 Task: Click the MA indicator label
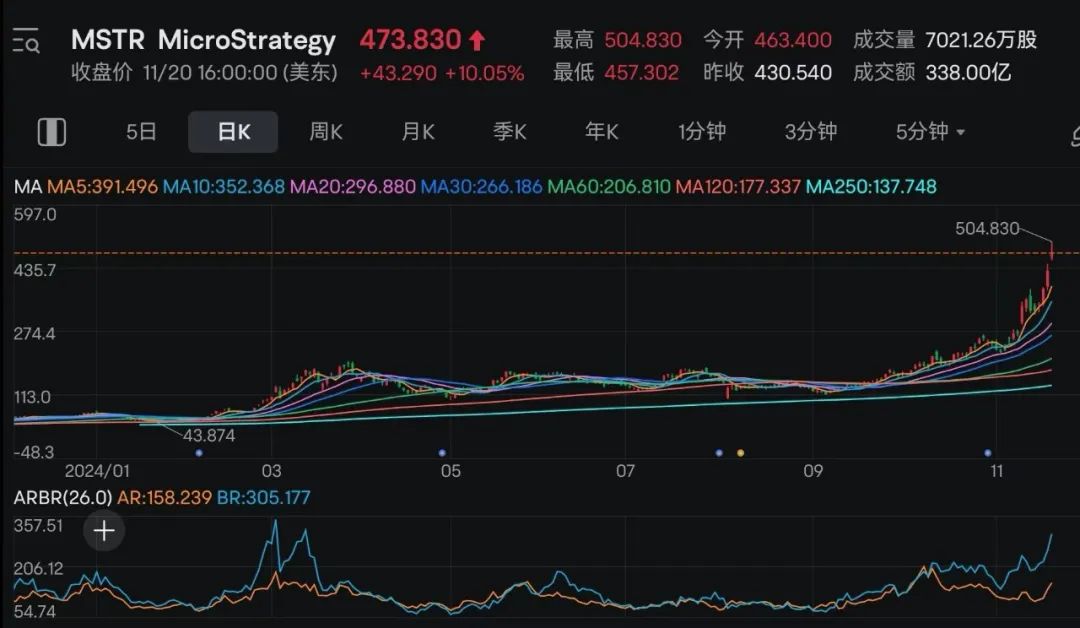pos(28,187)
